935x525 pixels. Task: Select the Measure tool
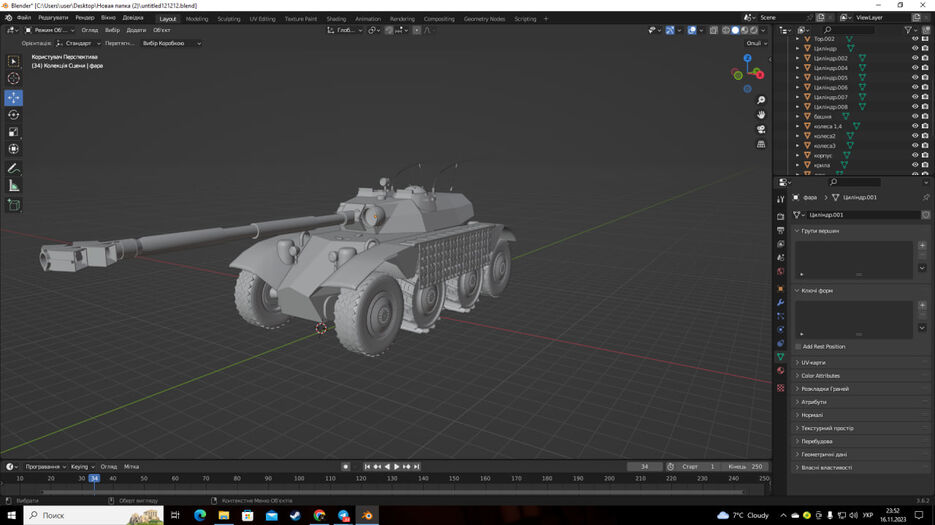14,186
